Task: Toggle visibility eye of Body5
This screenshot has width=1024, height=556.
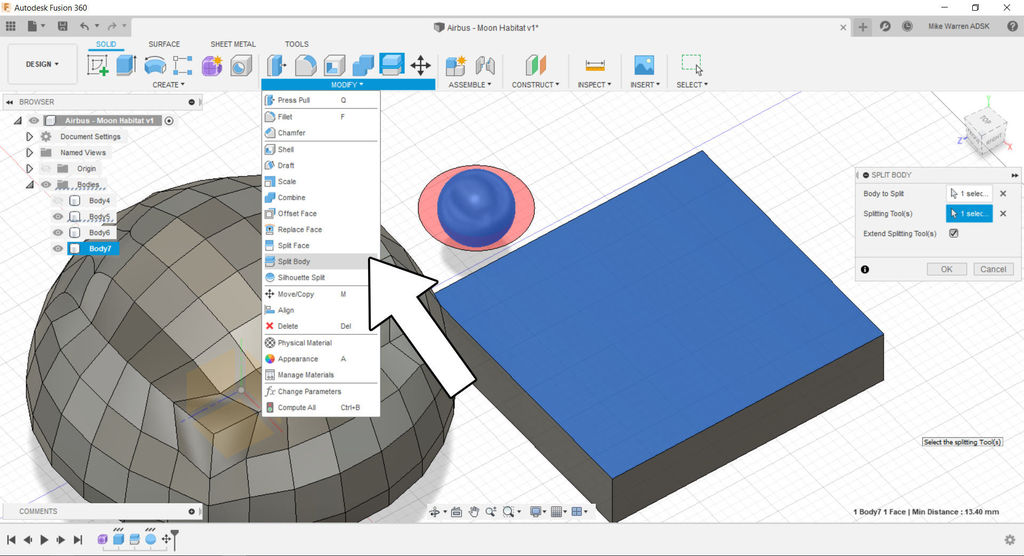Action: [58, 216]
